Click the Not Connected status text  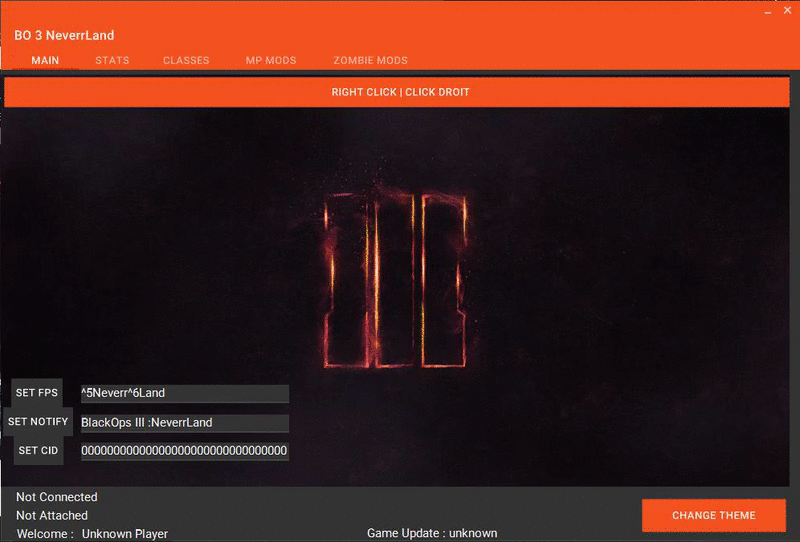pyautogui.click(x=57, y=497)
